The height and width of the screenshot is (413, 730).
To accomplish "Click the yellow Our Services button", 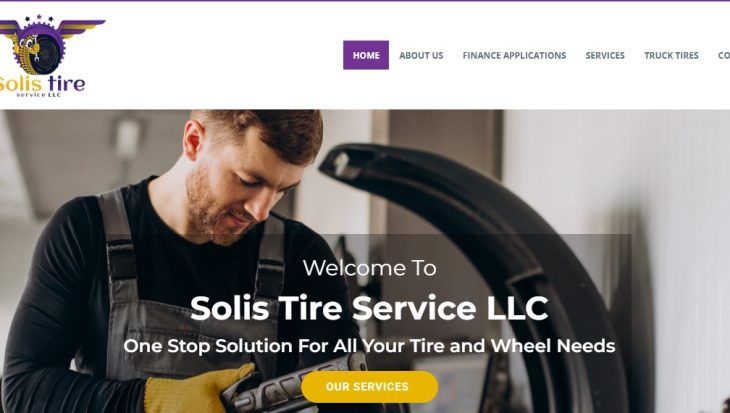I will click(370, 386).
